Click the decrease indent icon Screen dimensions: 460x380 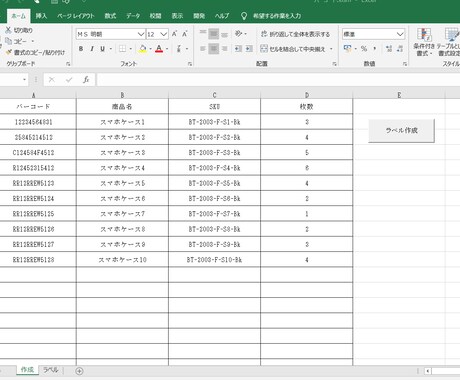coord(238,49)
